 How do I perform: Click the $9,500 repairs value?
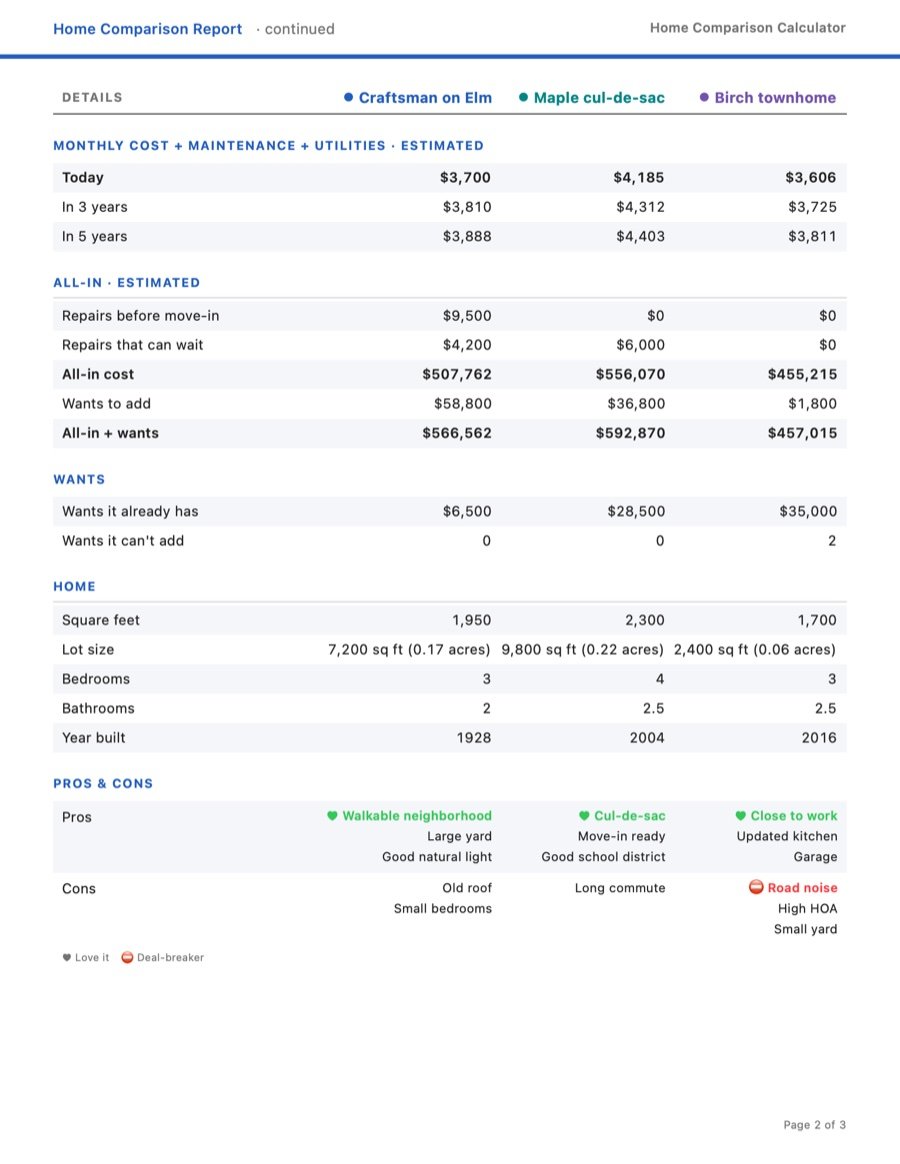pyautogui.click(x=467, y=315)
